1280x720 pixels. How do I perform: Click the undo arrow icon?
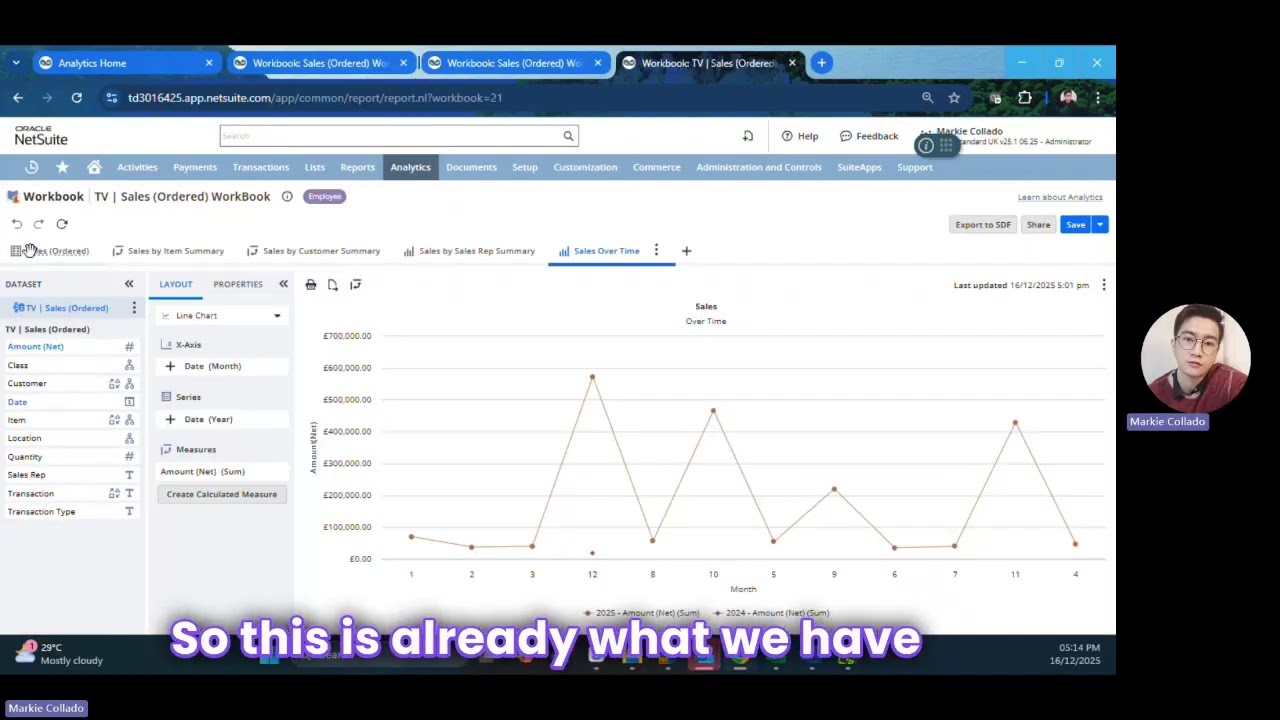pyautogui.click(x=17, y=224)
